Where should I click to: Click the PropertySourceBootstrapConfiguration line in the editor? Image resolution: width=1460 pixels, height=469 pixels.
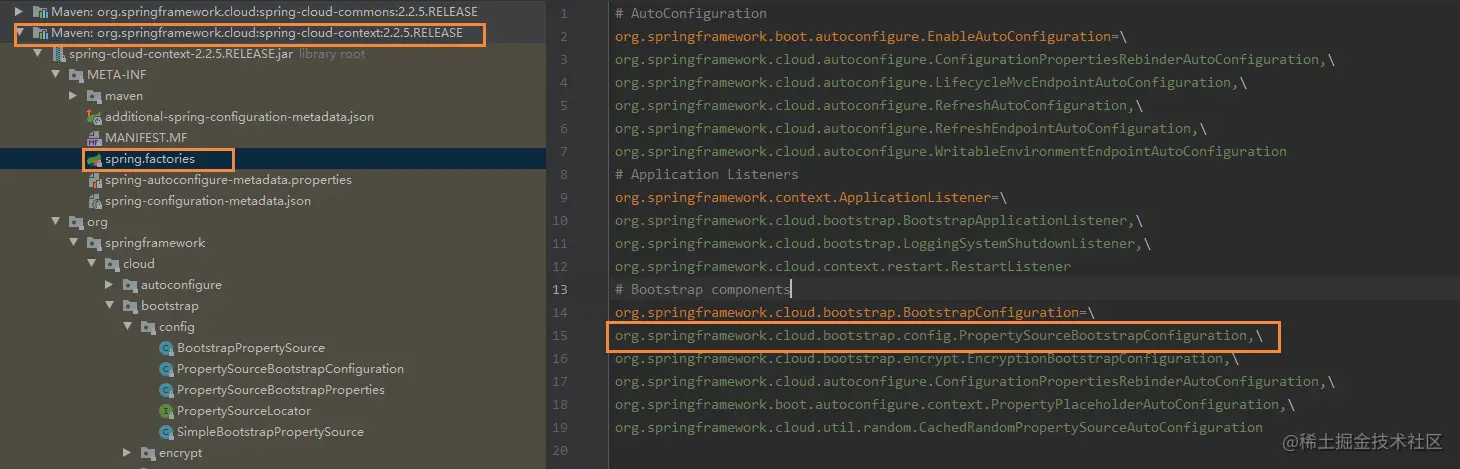(939, 336)
